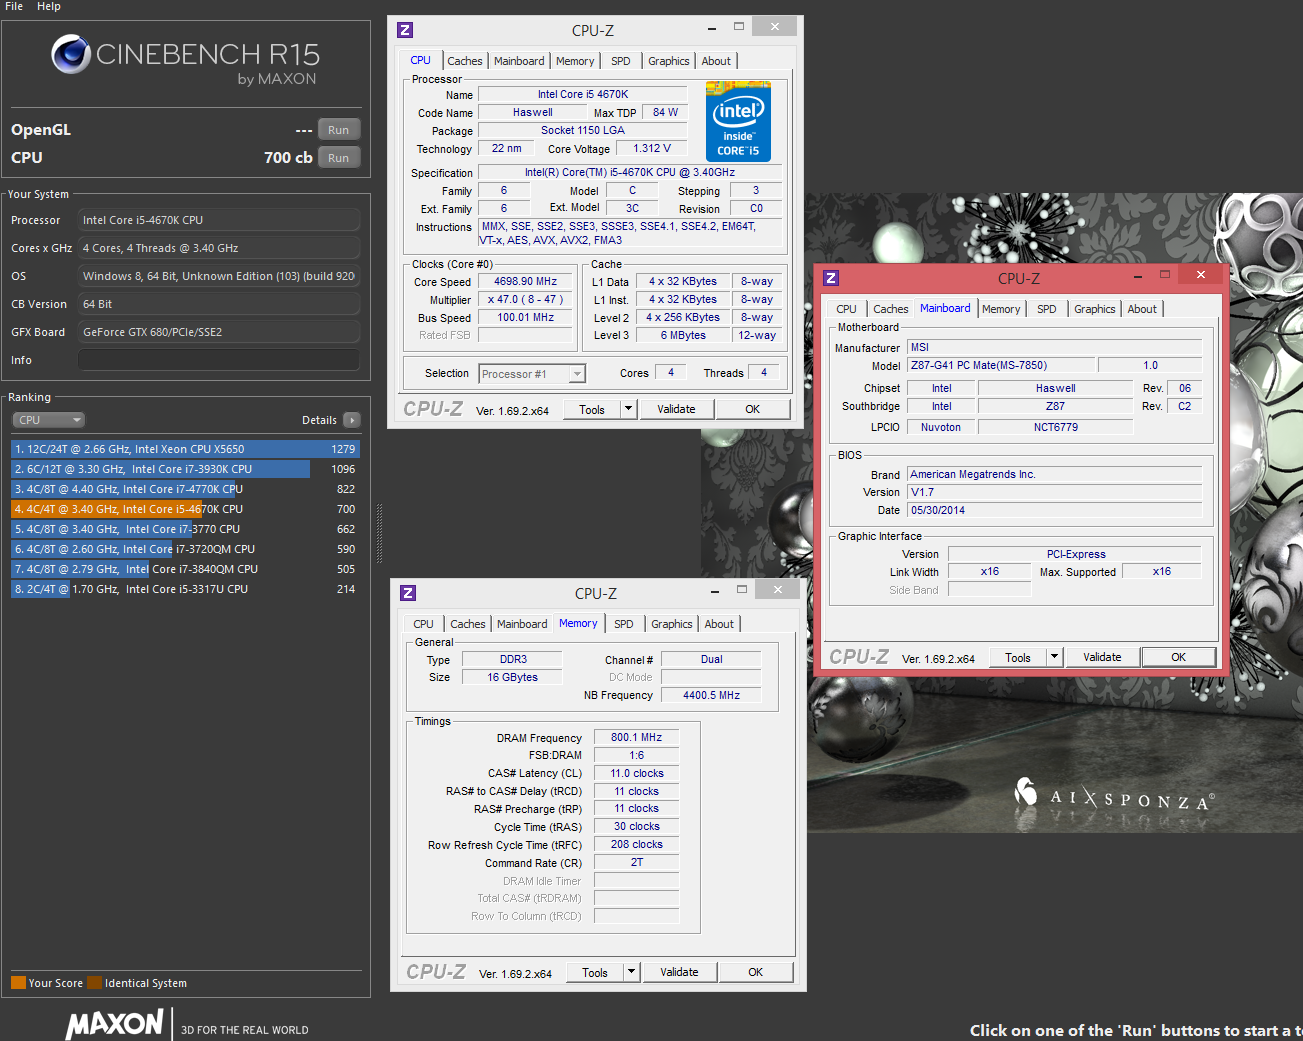Switch to Mainboard tab in Memory CPU-Z window
The height and width of the screenshot is (1041, 1303).
pos(522,624)
